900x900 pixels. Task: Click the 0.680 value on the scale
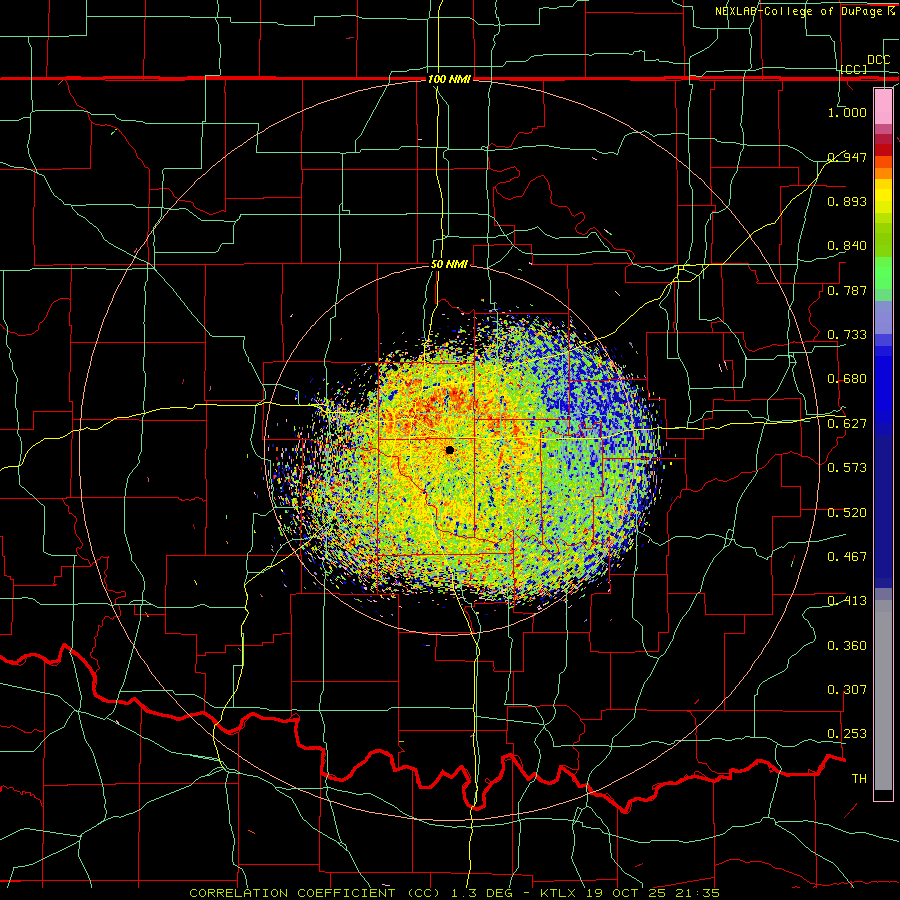click(x=847, y=379)
